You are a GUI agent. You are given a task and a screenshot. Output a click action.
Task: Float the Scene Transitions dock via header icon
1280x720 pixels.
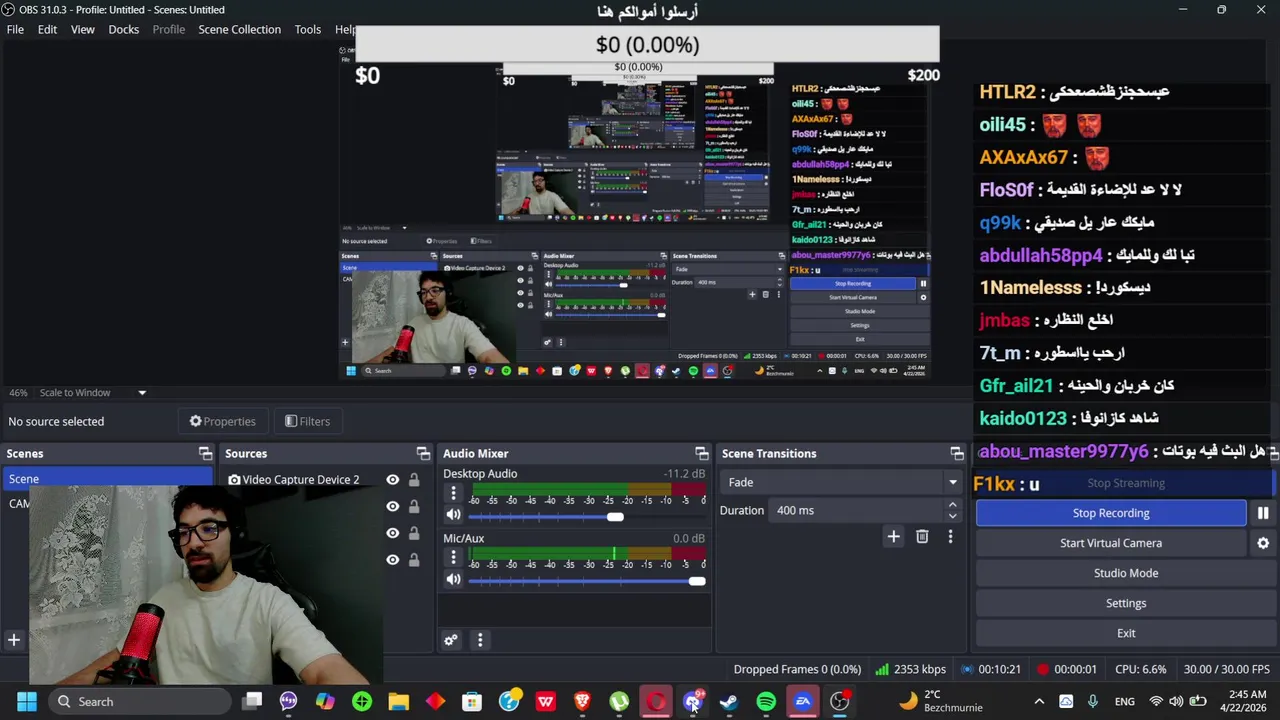point(957,454)
